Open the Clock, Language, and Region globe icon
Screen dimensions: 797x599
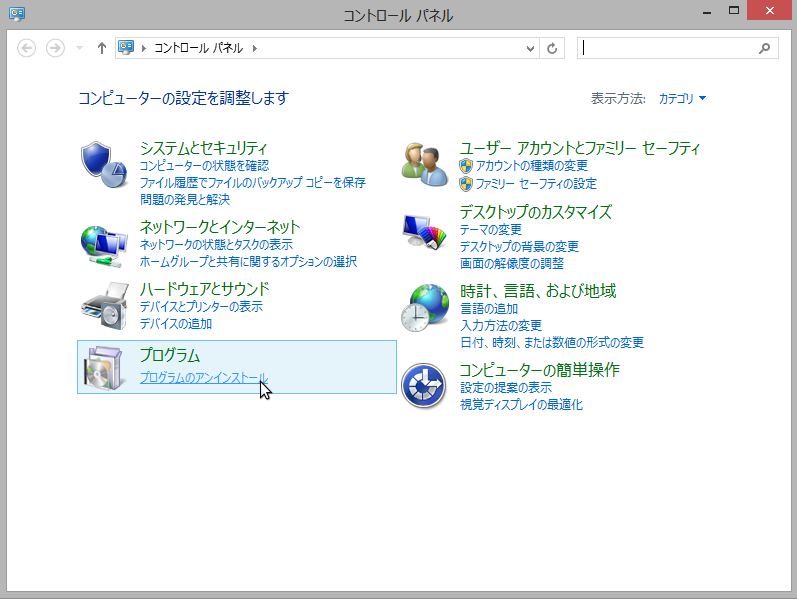pyautogui.click(x=424, y=308)
